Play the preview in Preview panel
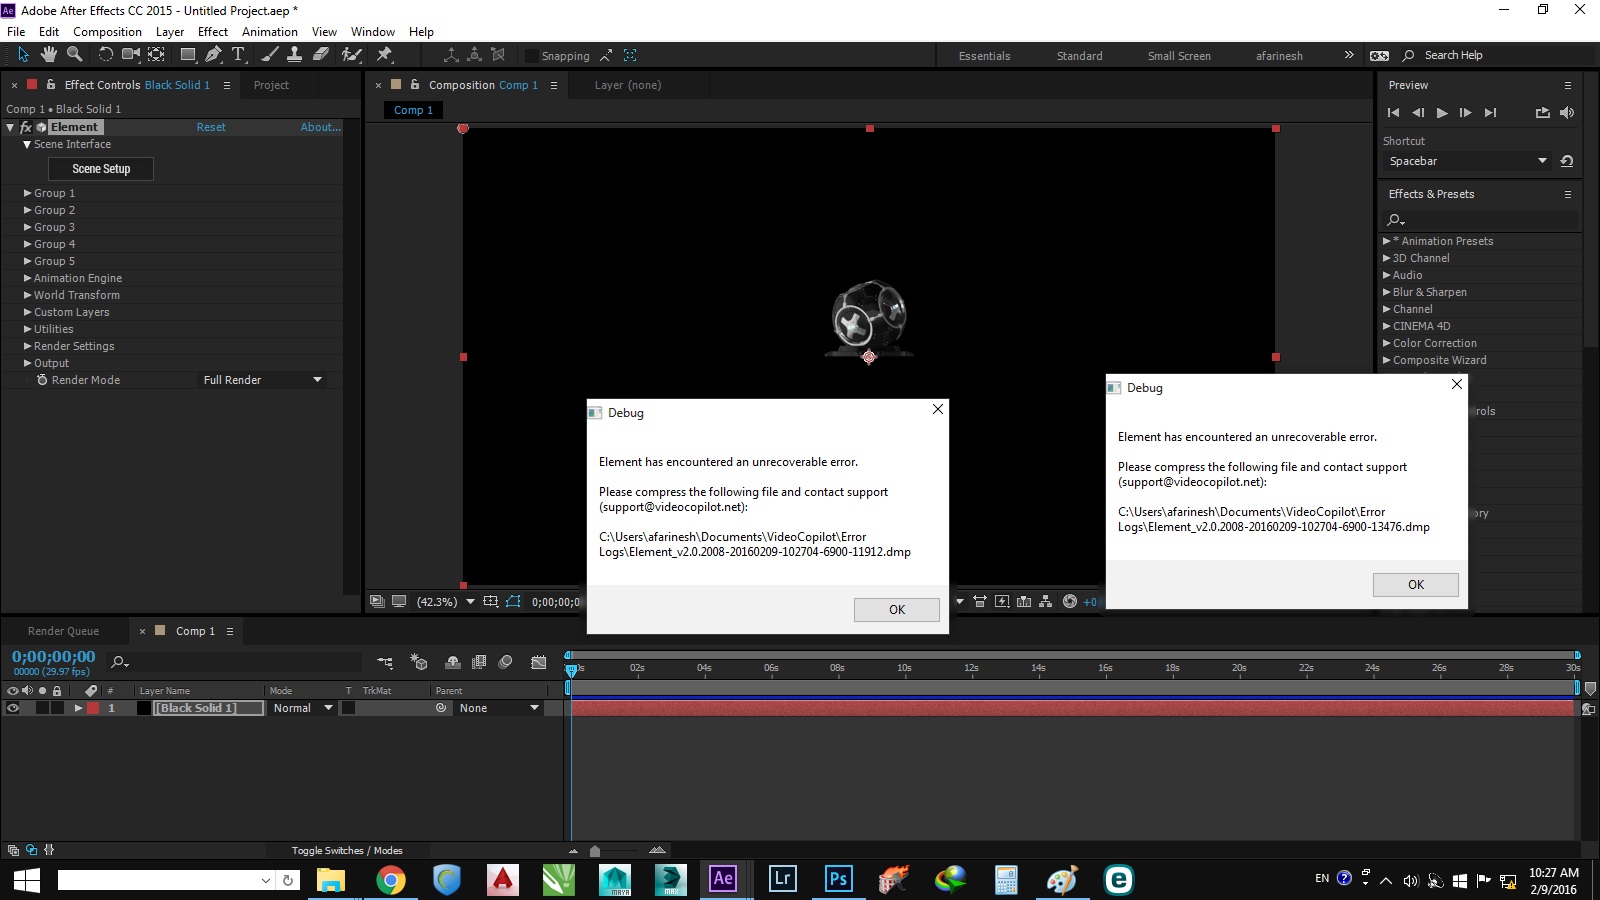This screenshot has width=1600, height=900. tap(1442, 113)
